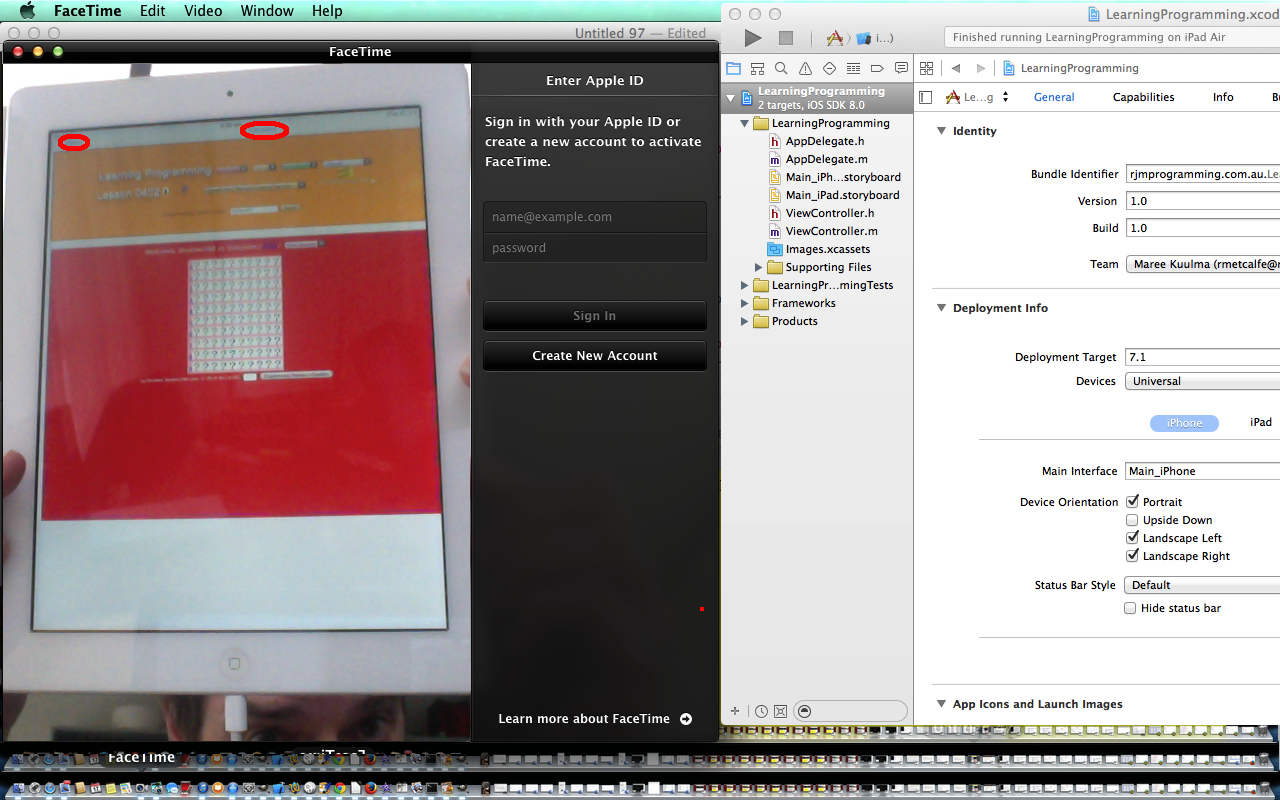Select the iPhone deployment segment

[x=1184, y=423]
